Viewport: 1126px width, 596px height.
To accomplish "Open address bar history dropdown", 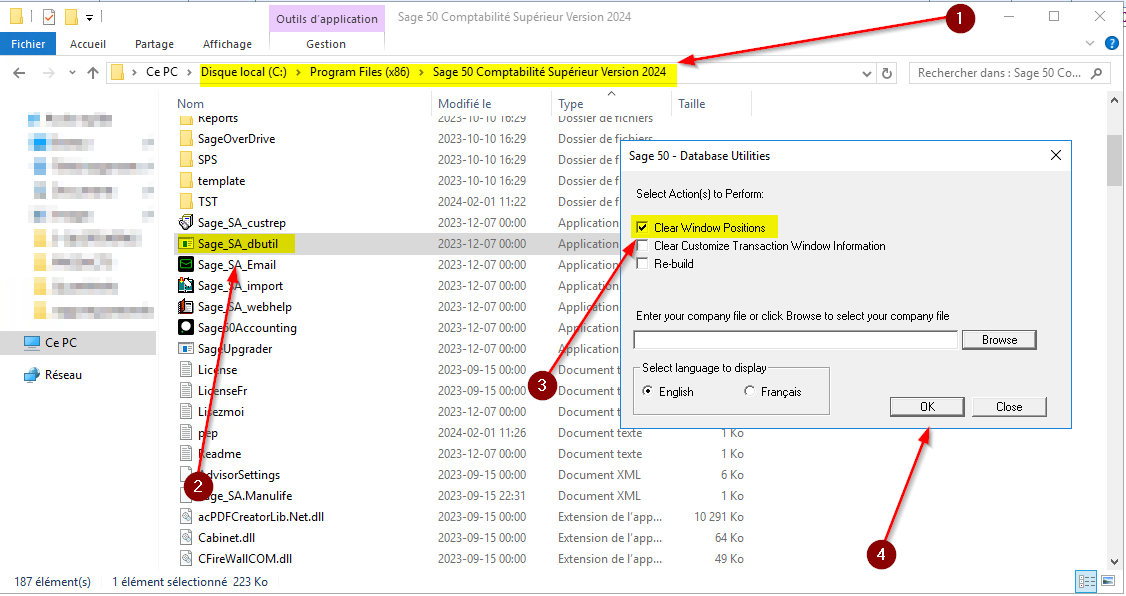I will pyautogui.click(x=867, y=73).
